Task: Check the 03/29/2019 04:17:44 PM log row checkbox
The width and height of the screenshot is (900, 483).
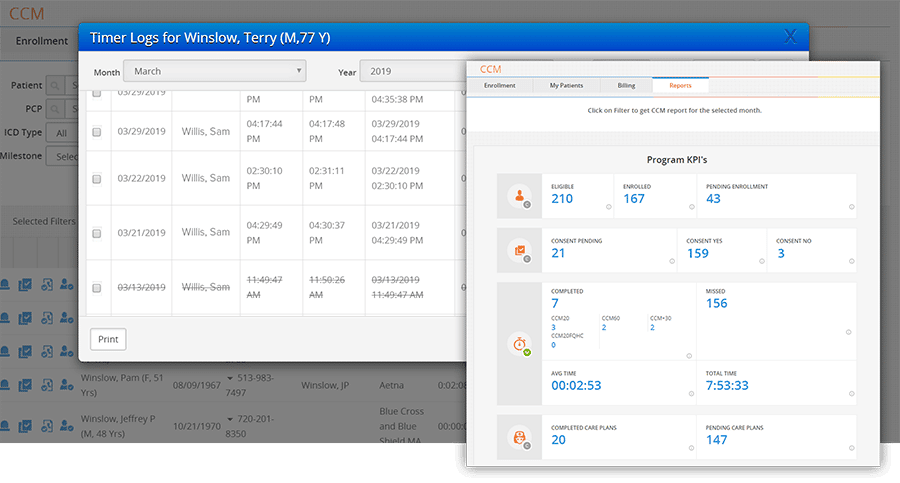Action: pos(97,132)
